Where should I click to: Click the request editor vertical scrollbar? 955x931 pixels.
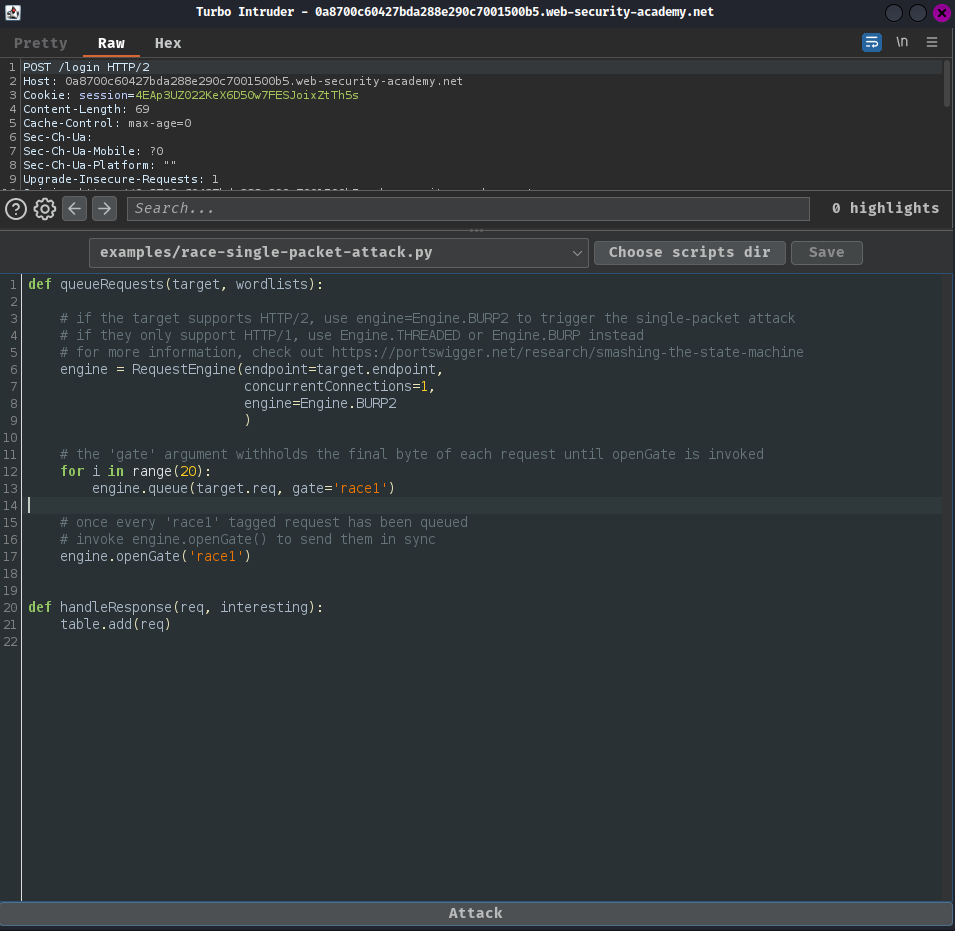point(947,83)
